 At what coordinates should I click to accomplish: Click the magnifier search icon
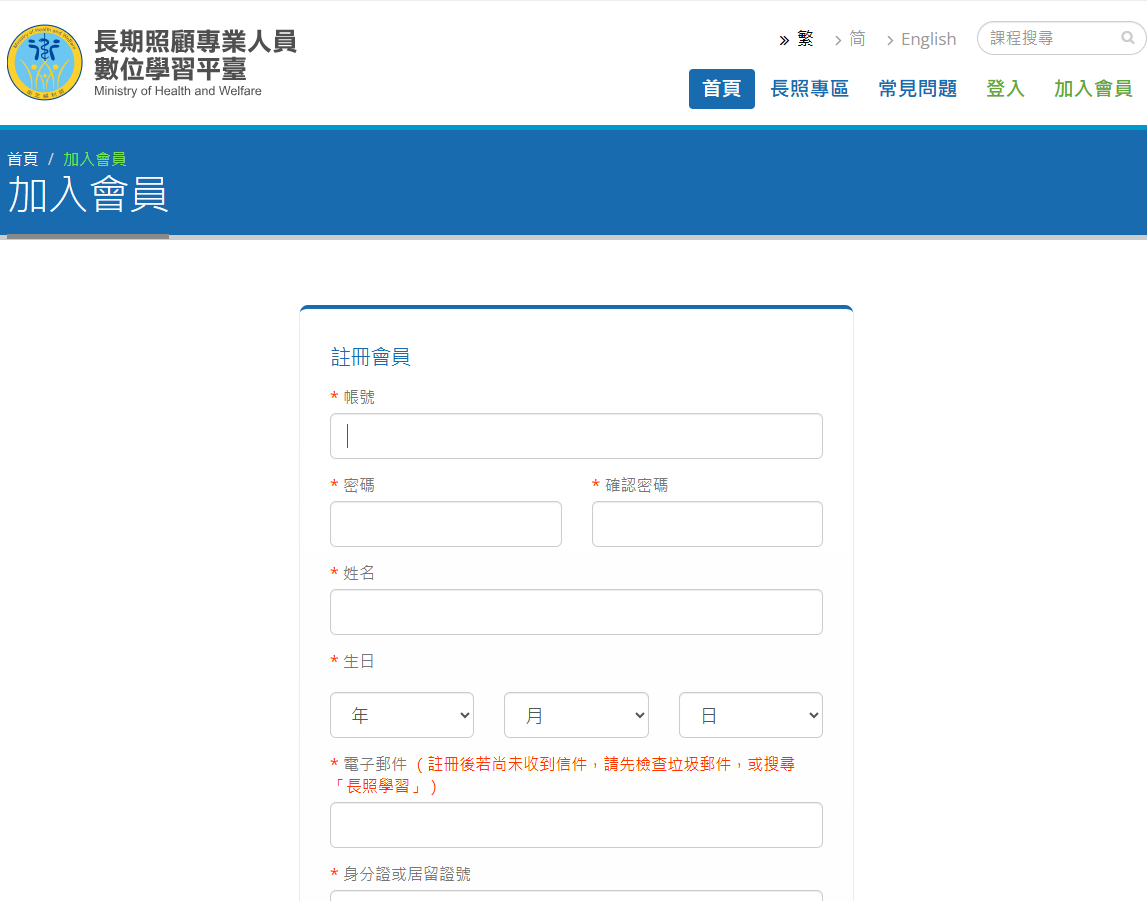(1128, 38)
